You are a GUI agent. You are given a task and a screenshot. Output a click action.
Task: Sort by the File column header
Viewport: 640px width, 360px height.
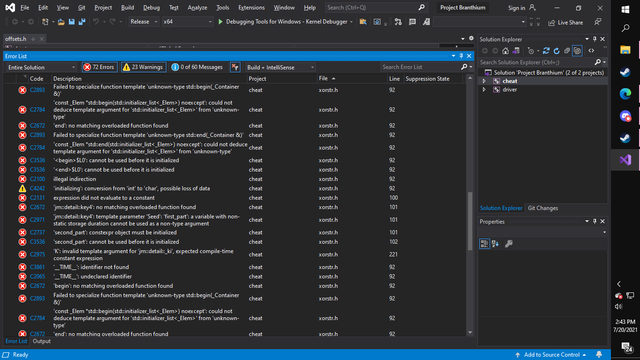point(323,78)
